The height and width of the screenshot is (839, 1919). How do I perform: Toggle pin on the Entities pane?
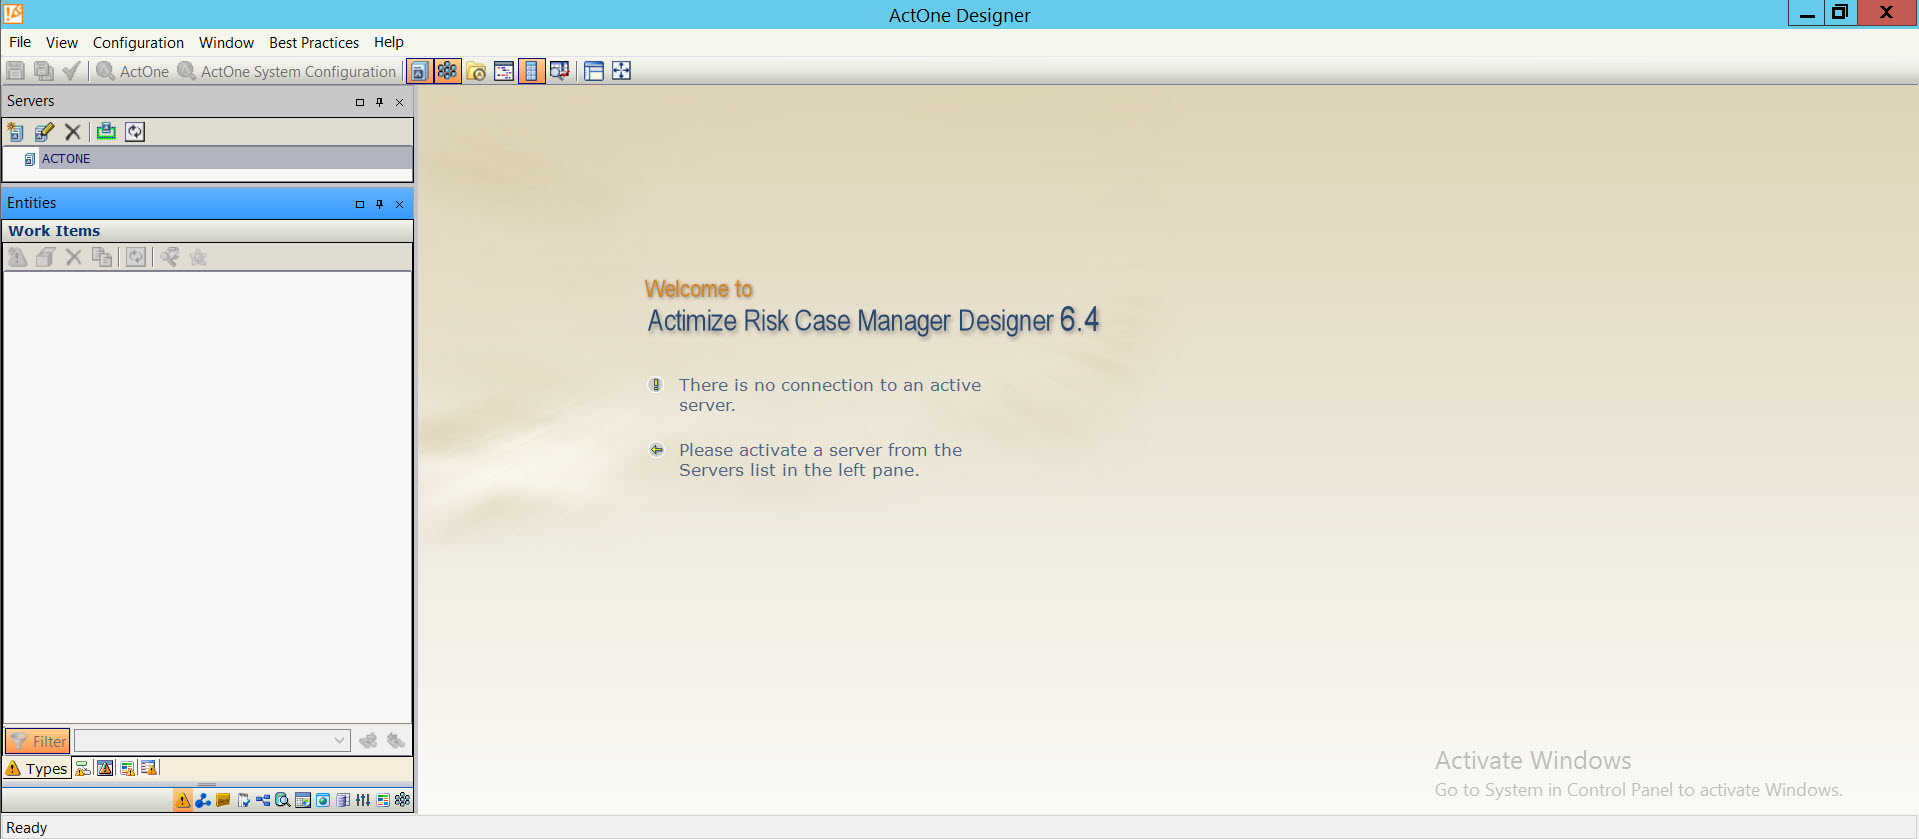(379, 204)
